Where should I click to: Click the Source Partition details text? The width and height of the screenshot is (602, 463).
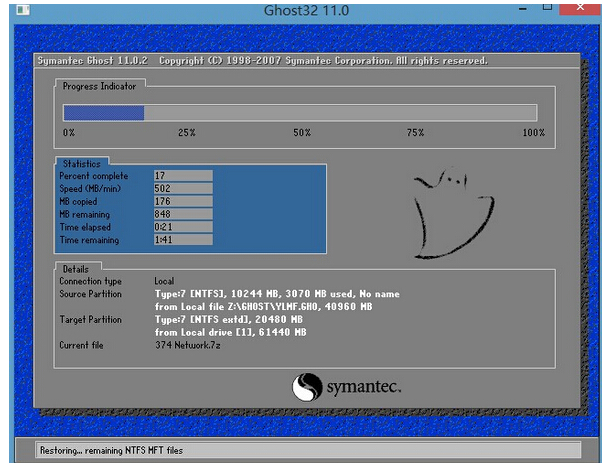(277, 295)
